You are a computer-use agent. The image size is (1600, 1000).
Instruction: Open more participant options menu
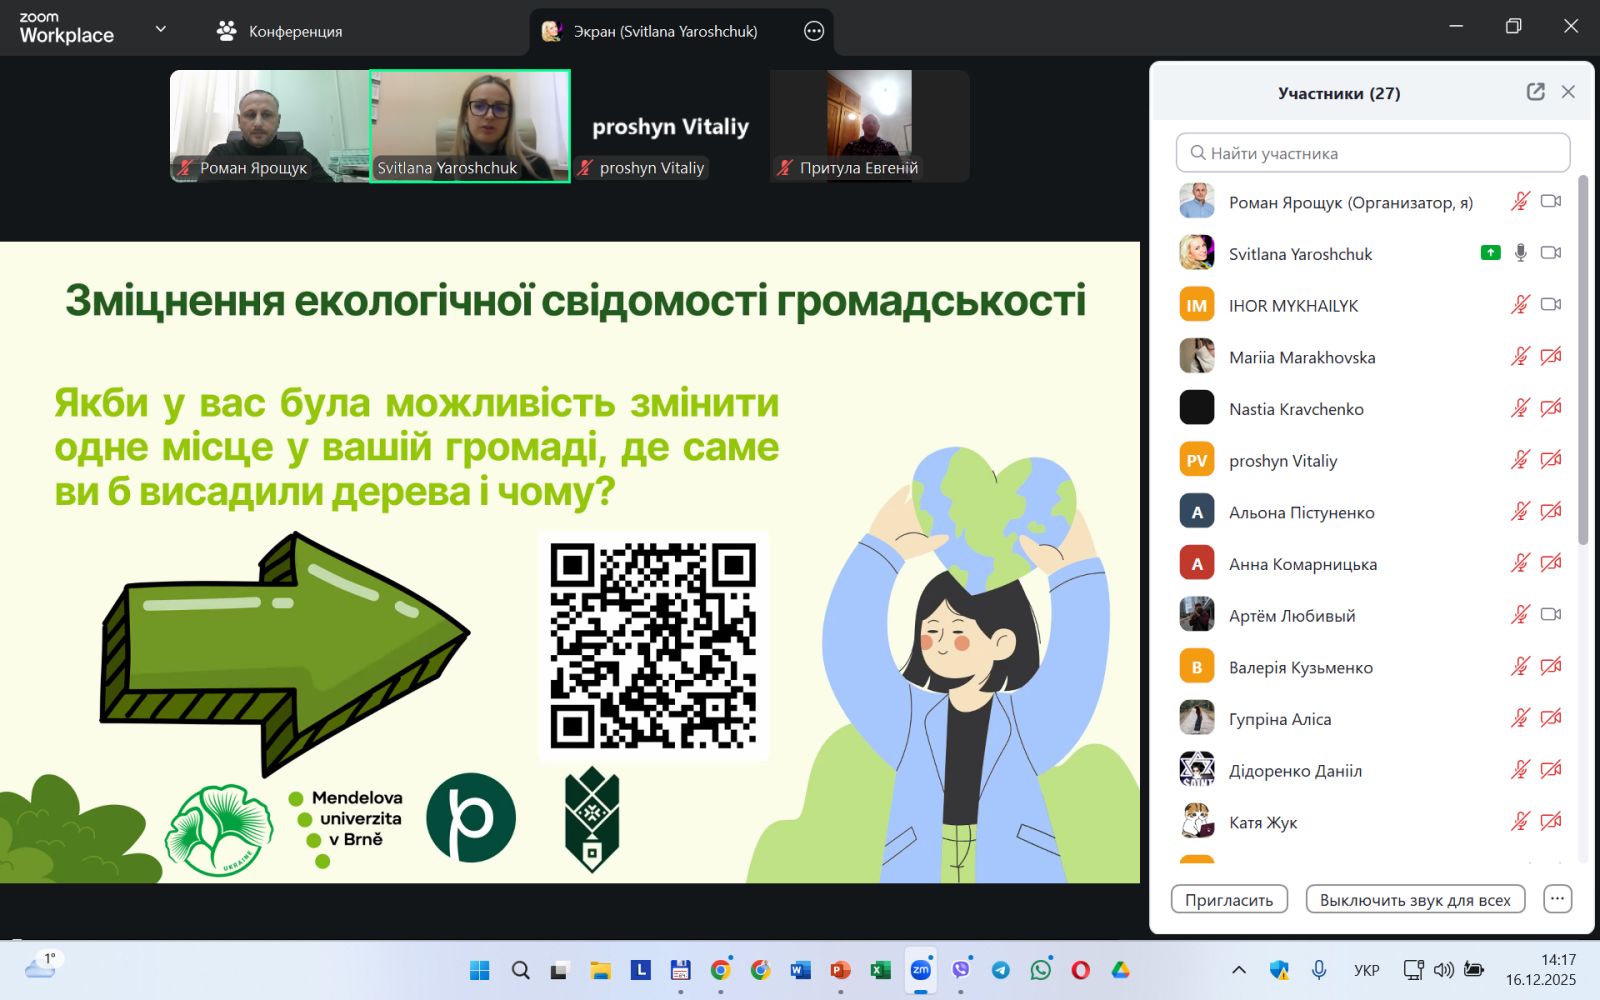pos(1557,899)
